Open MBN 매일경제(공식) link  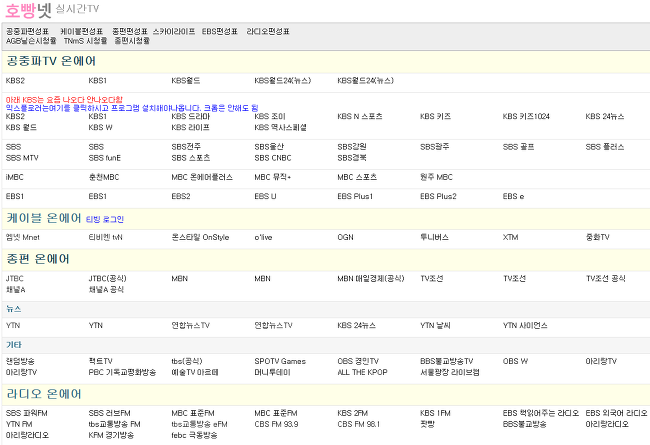(371, 278)
